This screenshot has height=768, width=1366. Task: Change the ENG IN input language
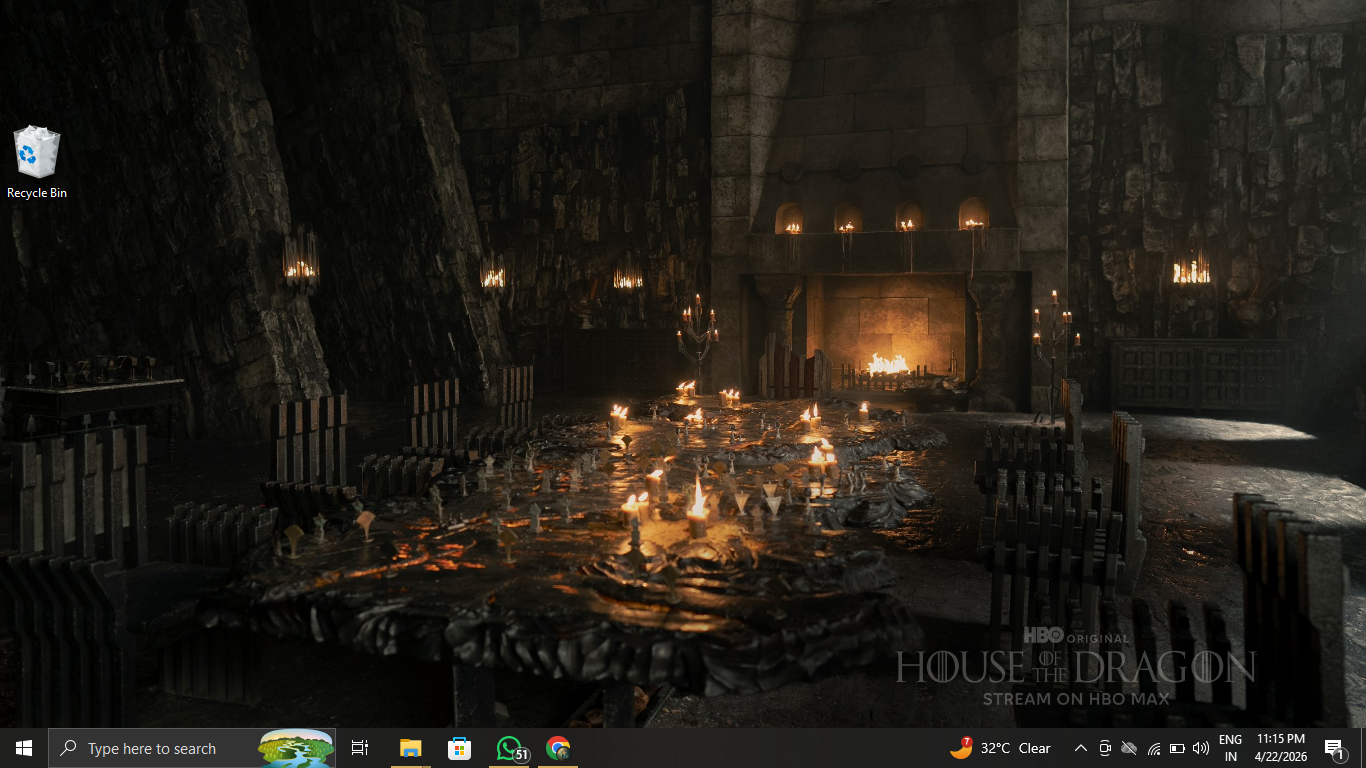(x=1230, y=748)
